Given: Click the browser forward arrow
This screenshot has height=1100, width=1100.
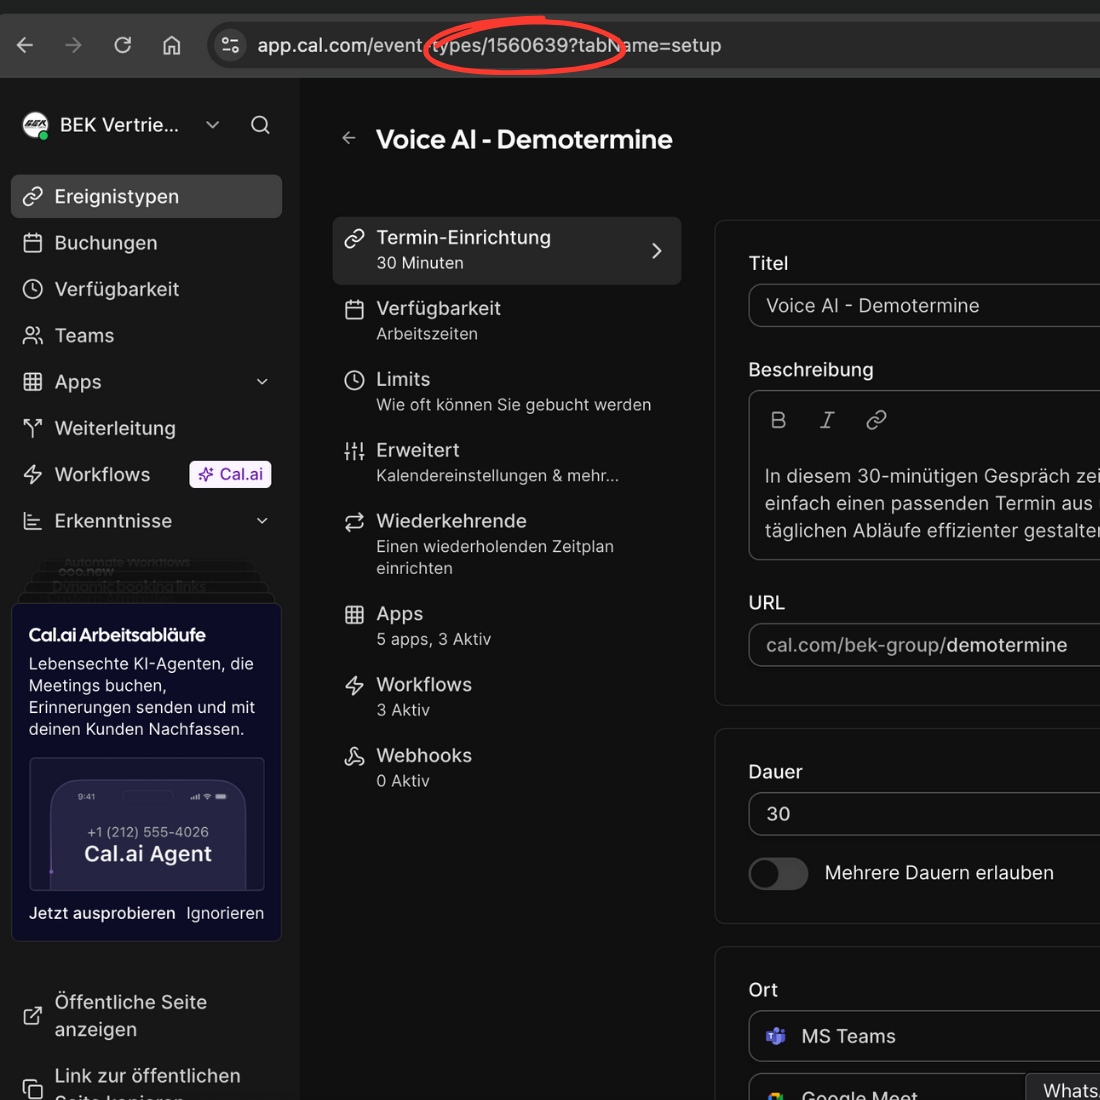Looking at the screenshot, I should coord(74,46).
